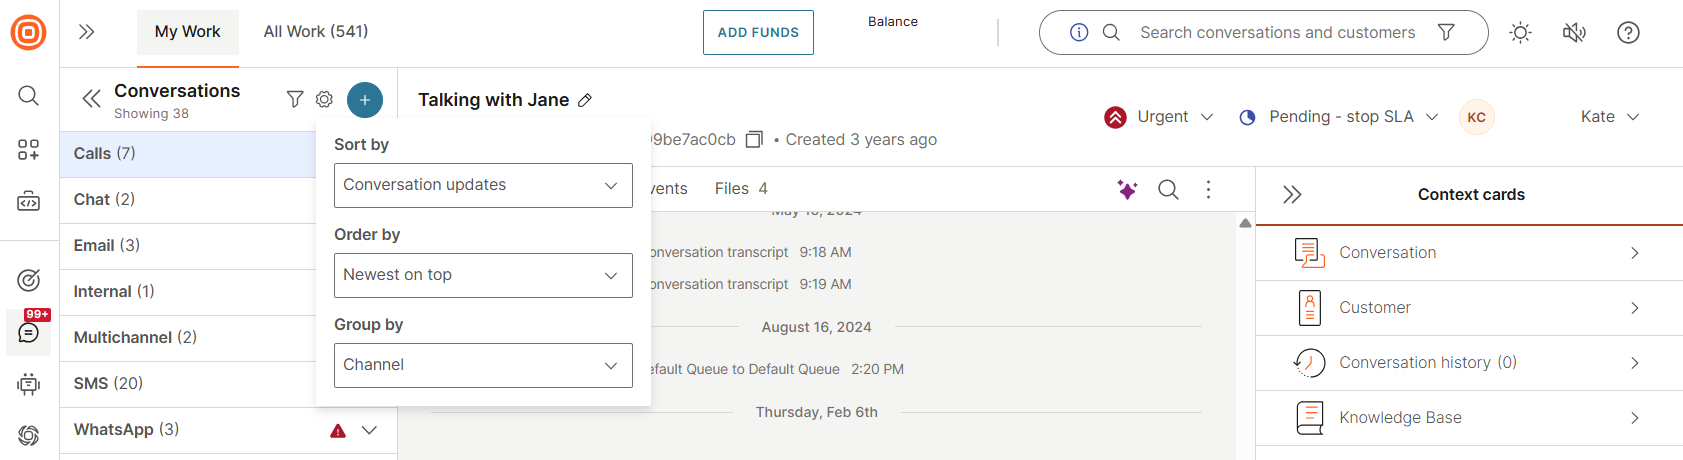This screenshot has height=460, width=1683.
Task: Open the help question mark icon
Action: tap(1628, 33)
